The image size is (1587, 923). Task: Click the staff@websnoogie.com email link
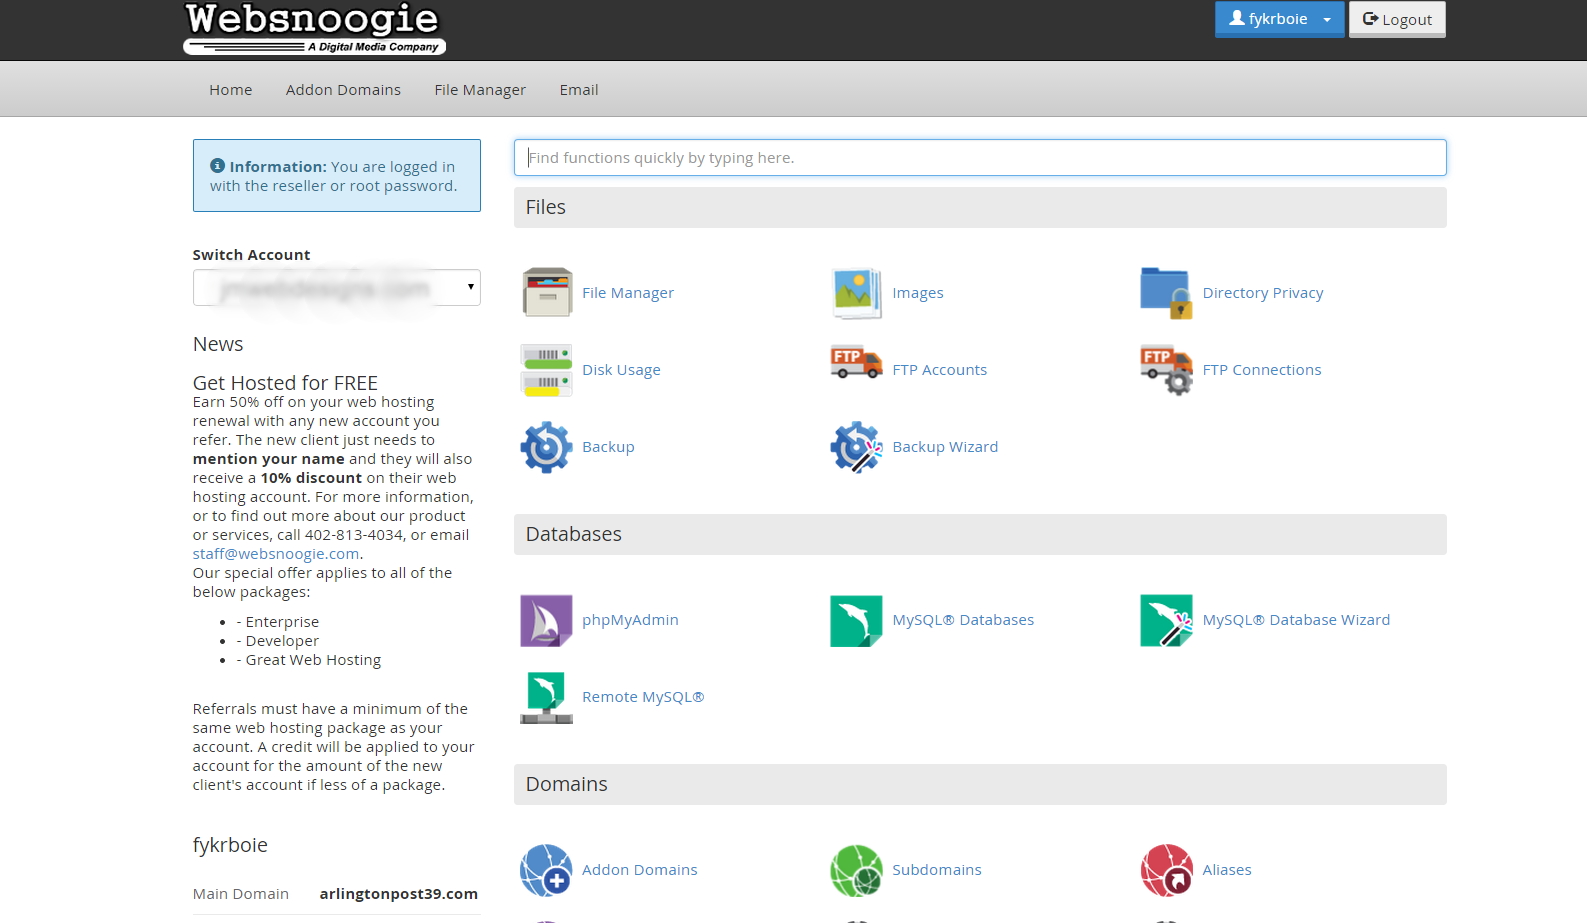tap(276, 554)
